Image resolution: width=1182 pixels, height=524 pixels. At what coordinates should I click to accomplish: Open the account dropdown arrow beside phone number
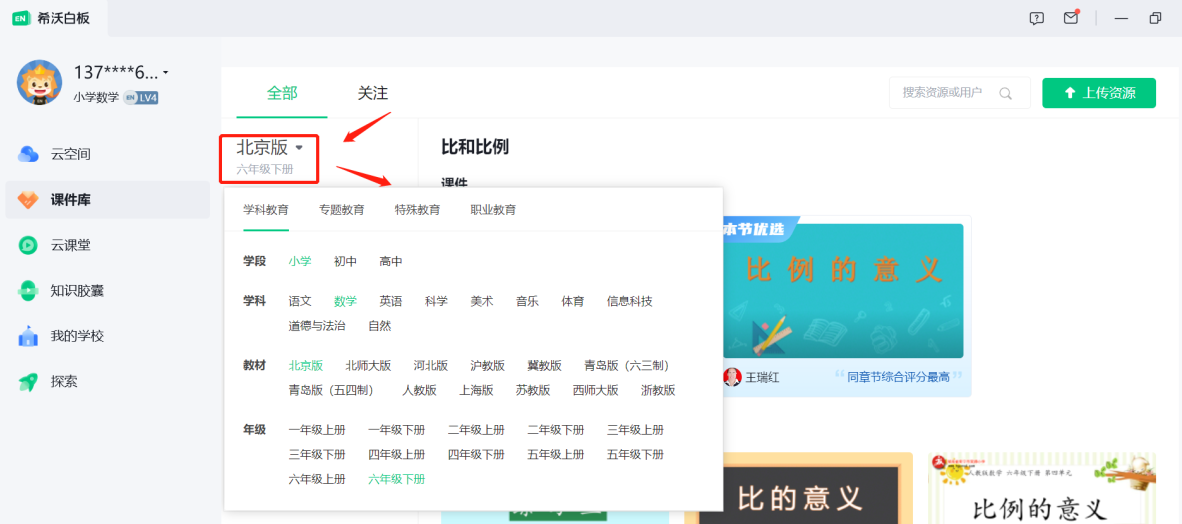pyautogui.click(x=166, y=72)
